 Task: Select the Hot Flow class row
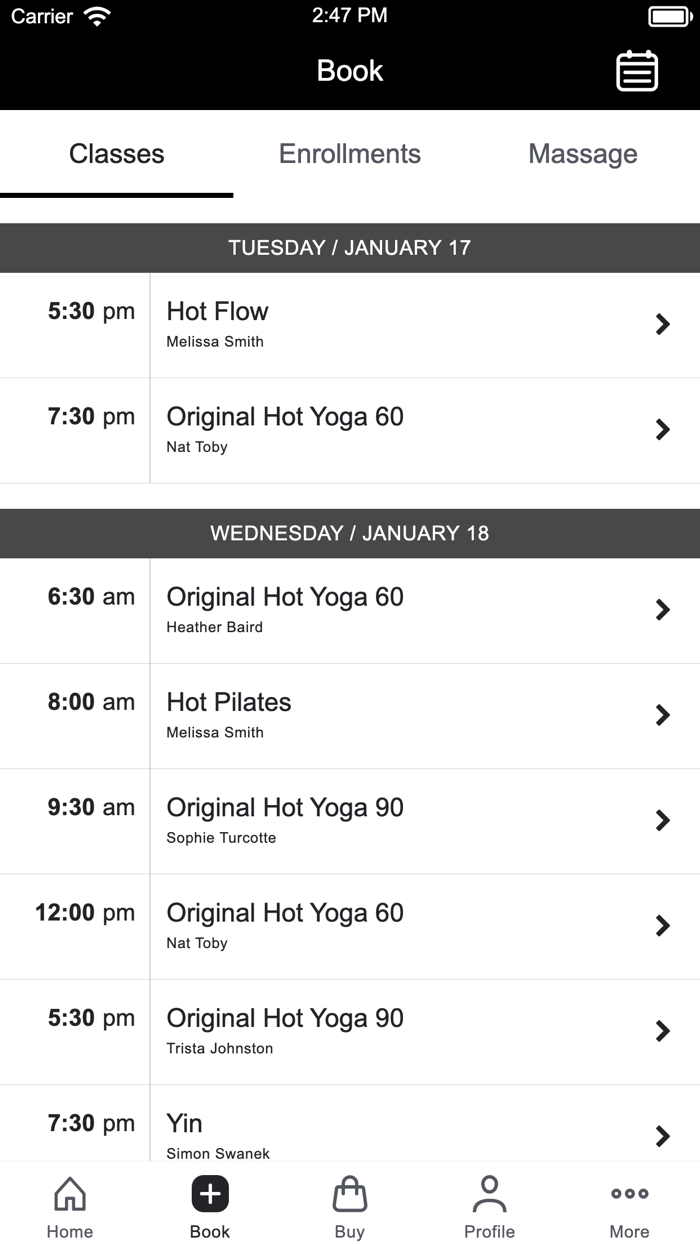pos(350,324)
